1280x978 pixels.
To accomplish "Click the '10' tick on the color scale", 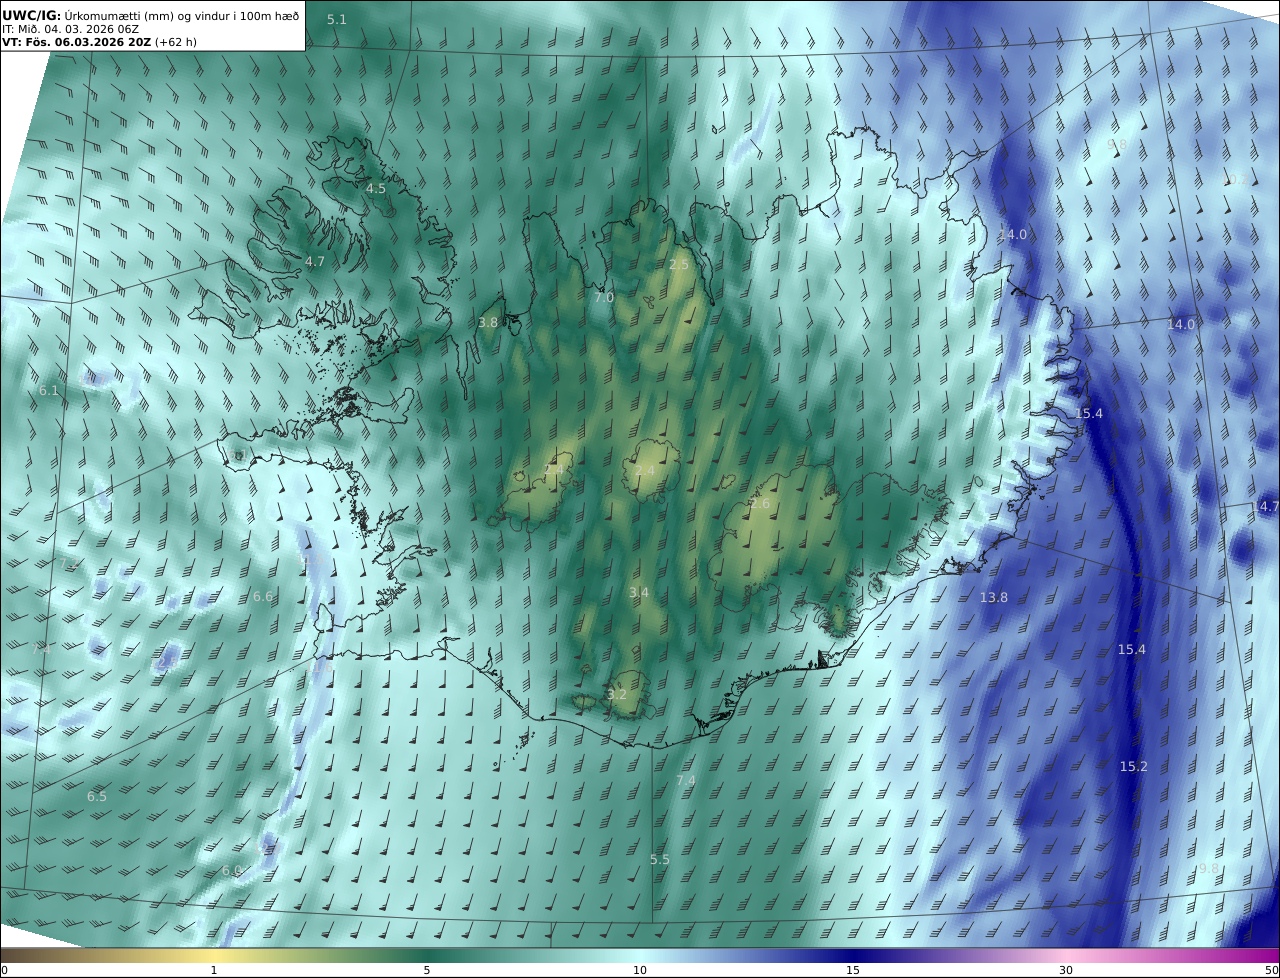I will [x=640, y=971].
